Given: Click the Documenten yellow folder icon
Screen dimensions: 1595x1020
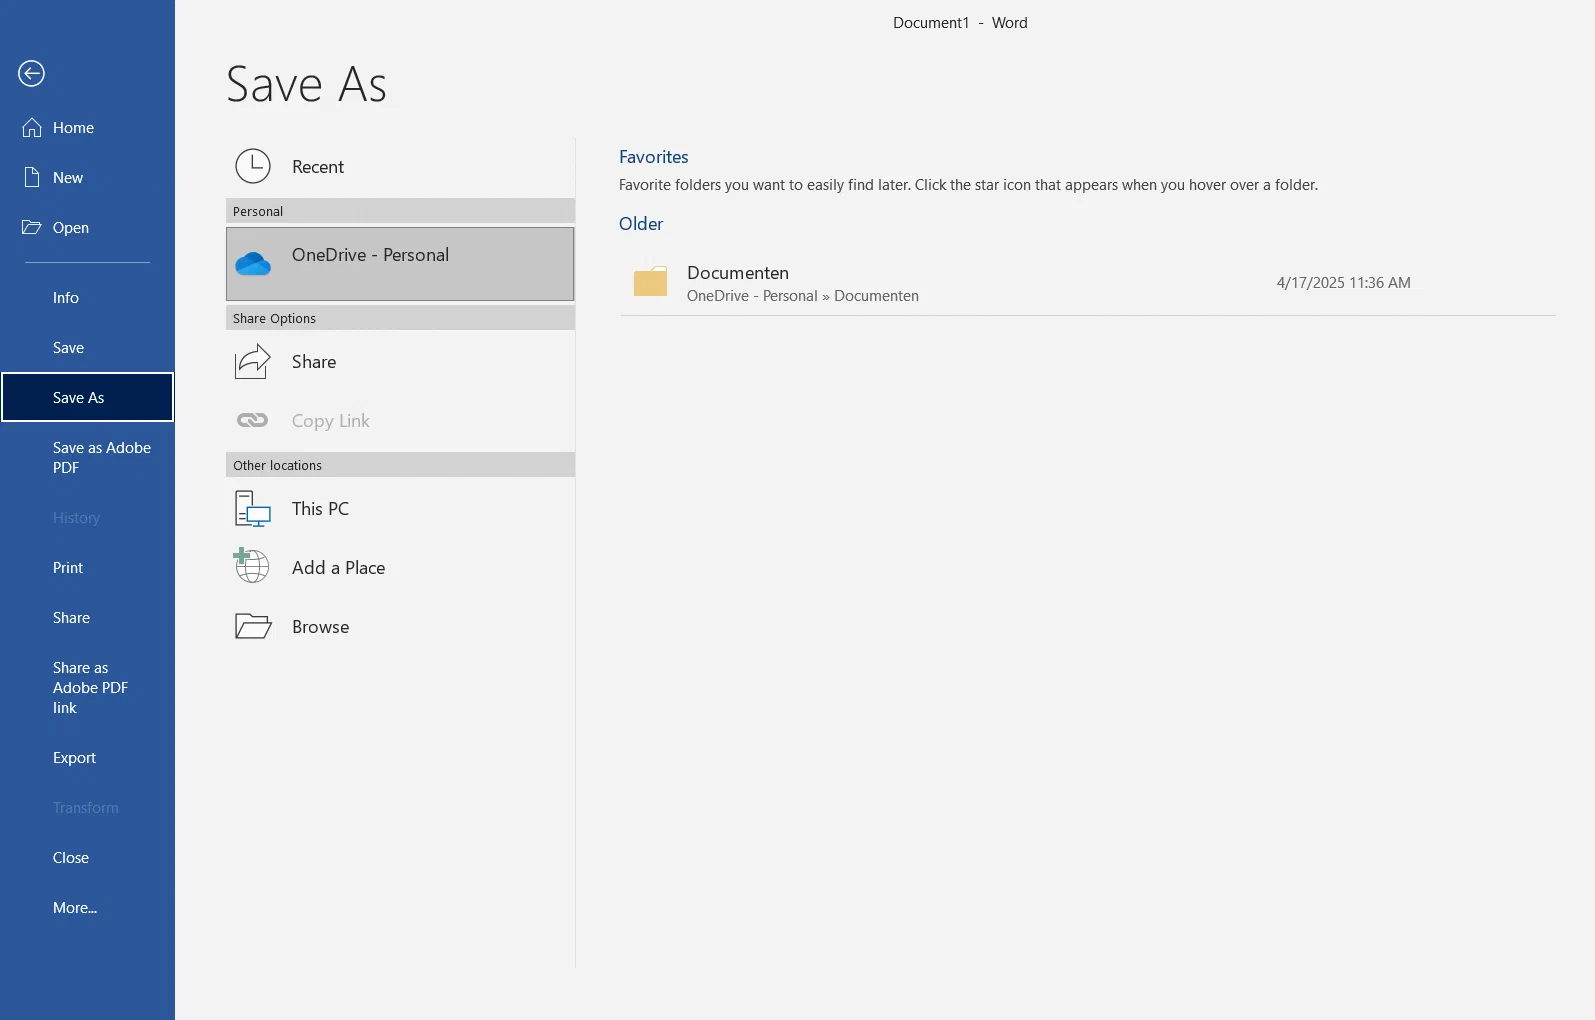Looking at the screenshot, I should click(x=650, y=281).
